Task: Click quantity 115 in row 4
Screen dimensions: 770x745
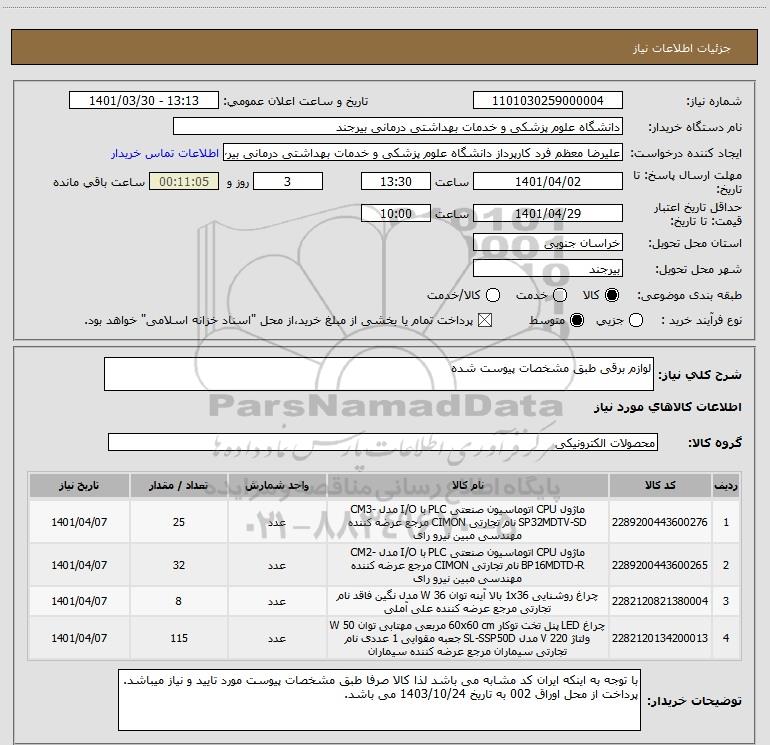Action: (179, 638)
